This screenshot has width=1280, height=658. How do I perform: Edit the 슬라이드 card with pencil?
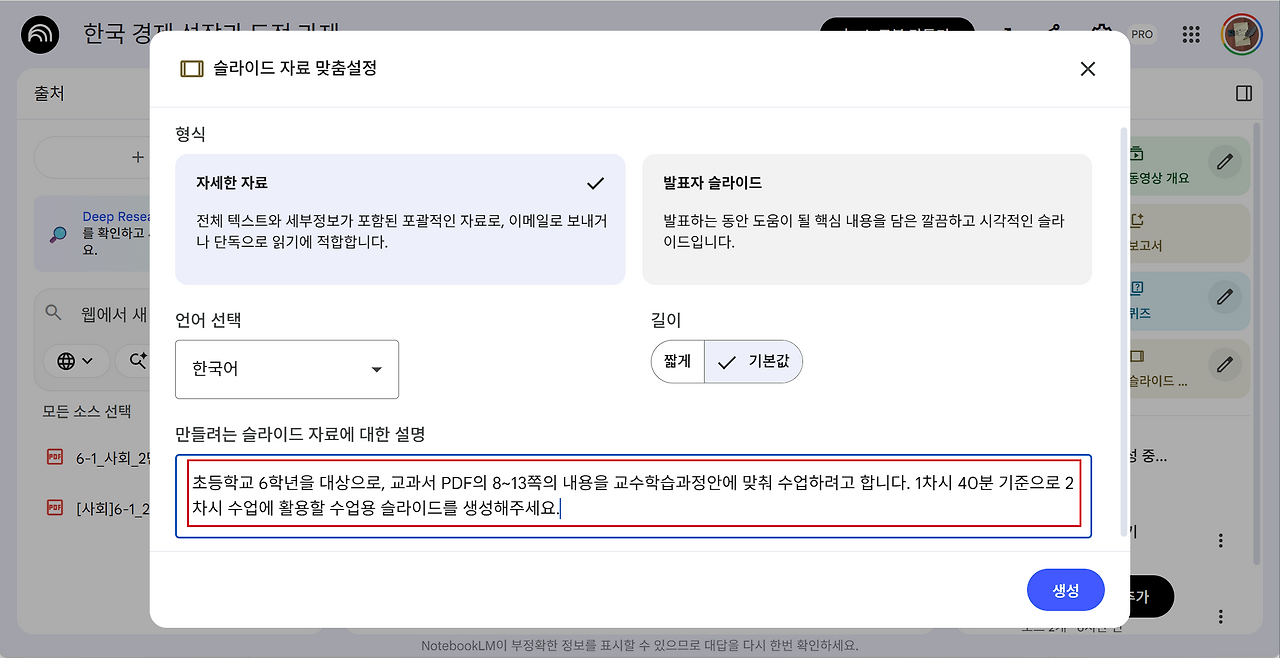(x=1225, y=364)
